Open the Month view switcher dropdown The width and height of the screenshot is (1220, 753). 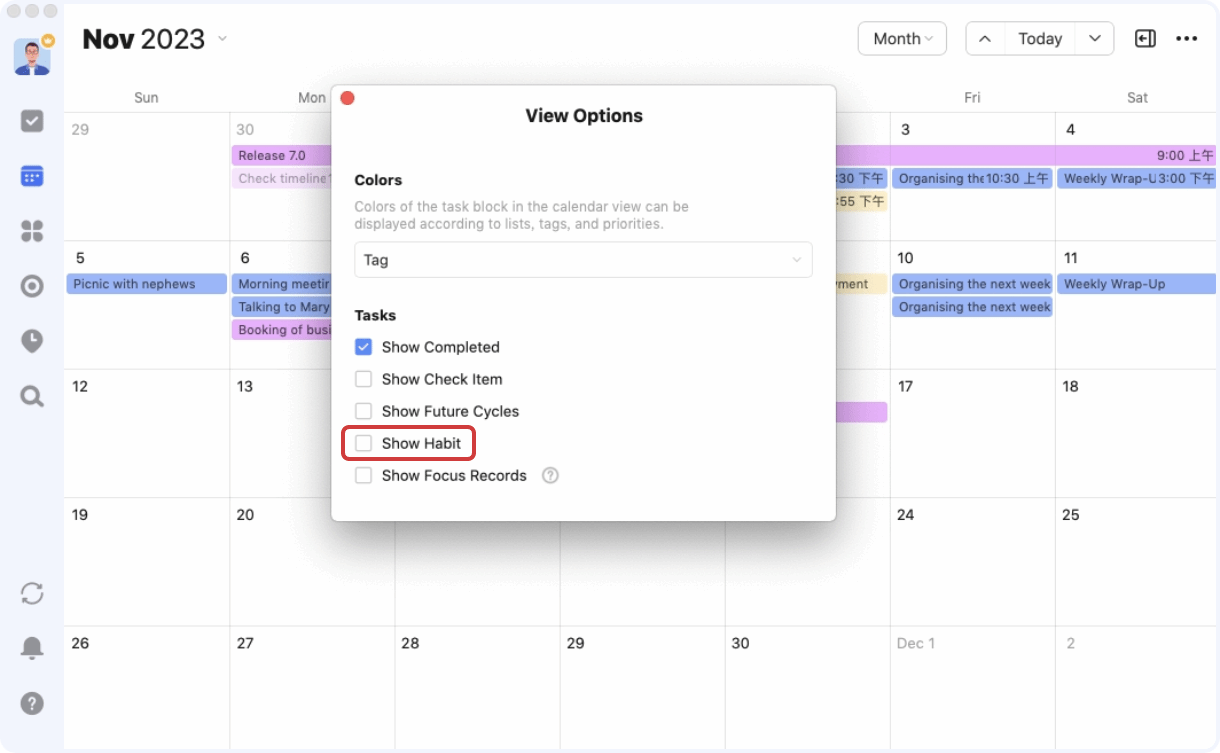click(x=902, y=38)
